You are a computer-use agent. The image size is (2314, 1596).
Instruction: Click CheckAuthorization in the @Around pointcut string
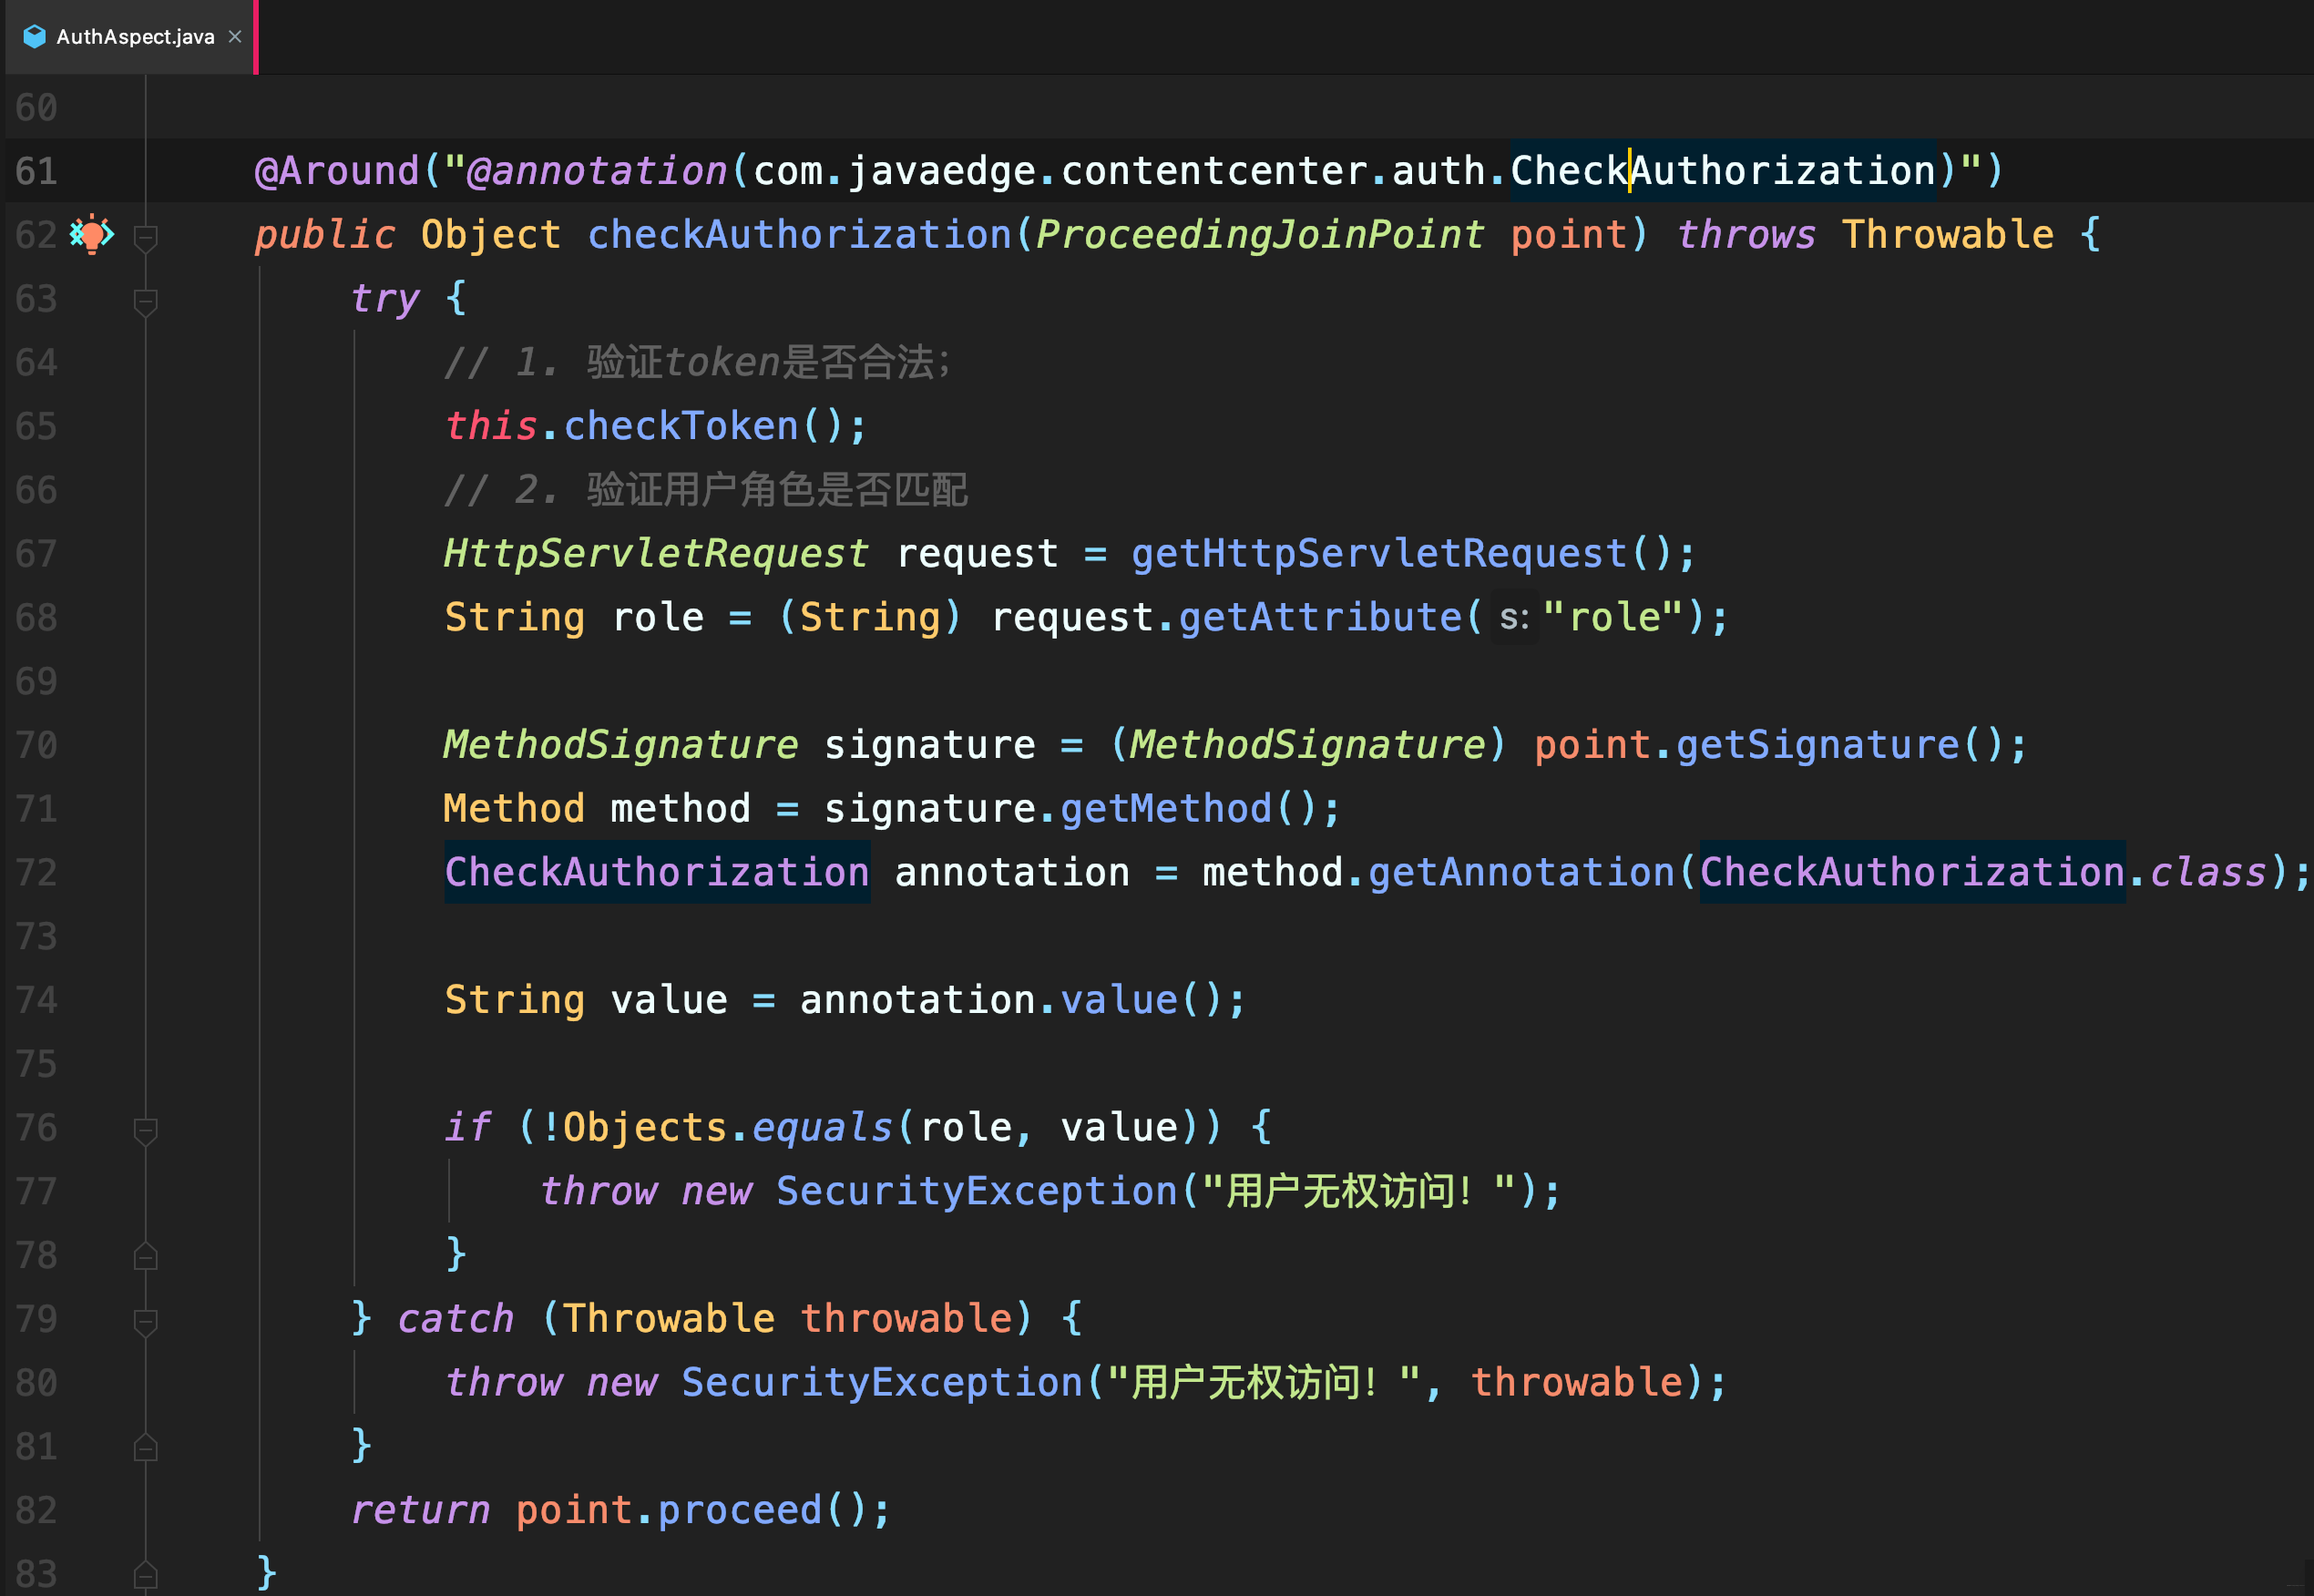pyautogui.click(x=1723, y=171)
